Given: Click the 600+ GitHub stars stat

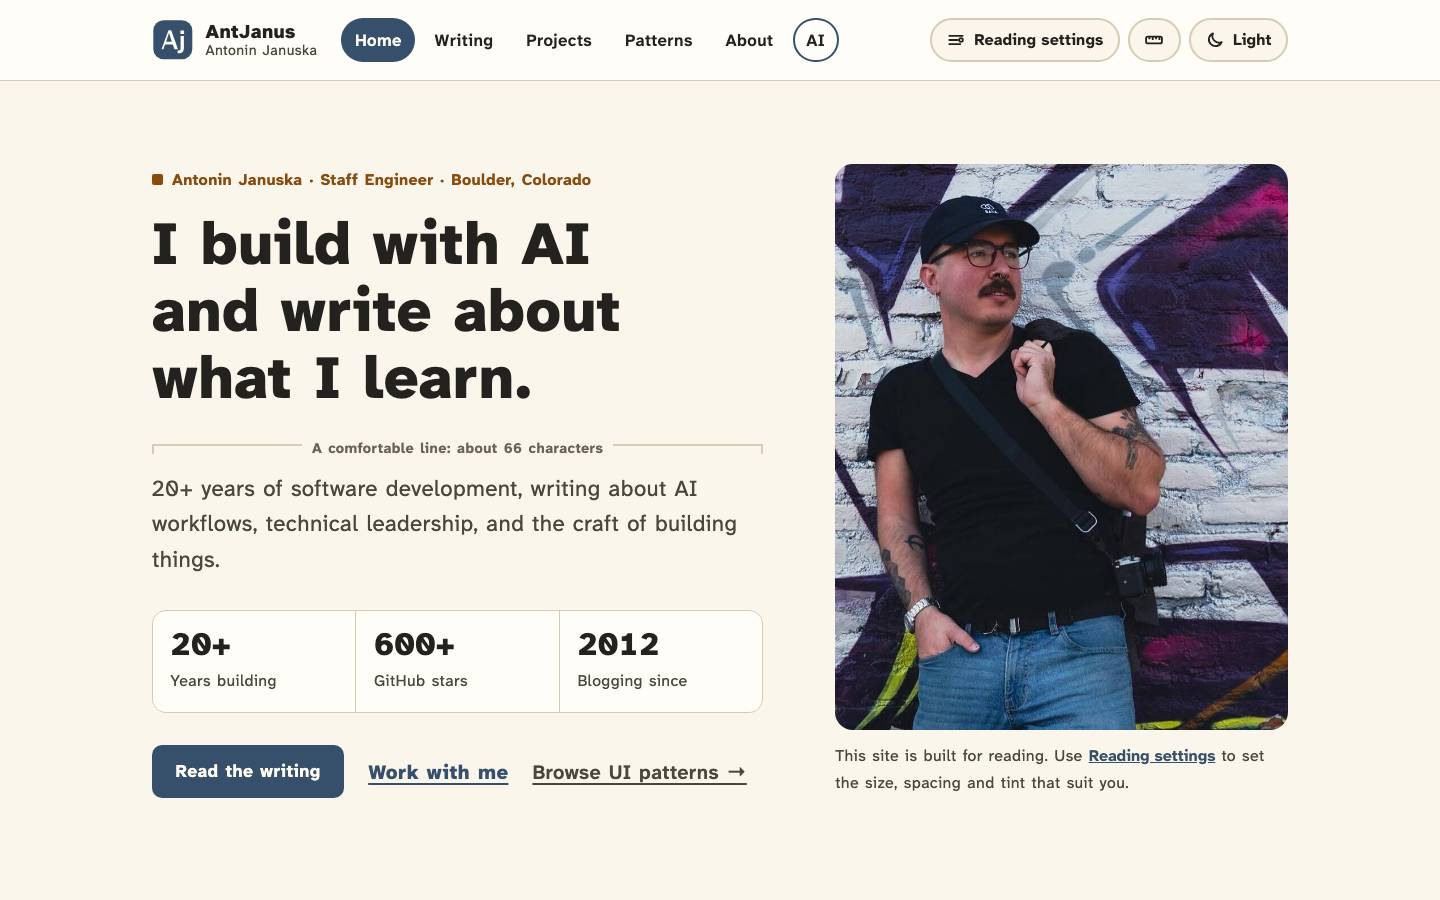Looking at the screenshot, I should (x=458, y=661).
